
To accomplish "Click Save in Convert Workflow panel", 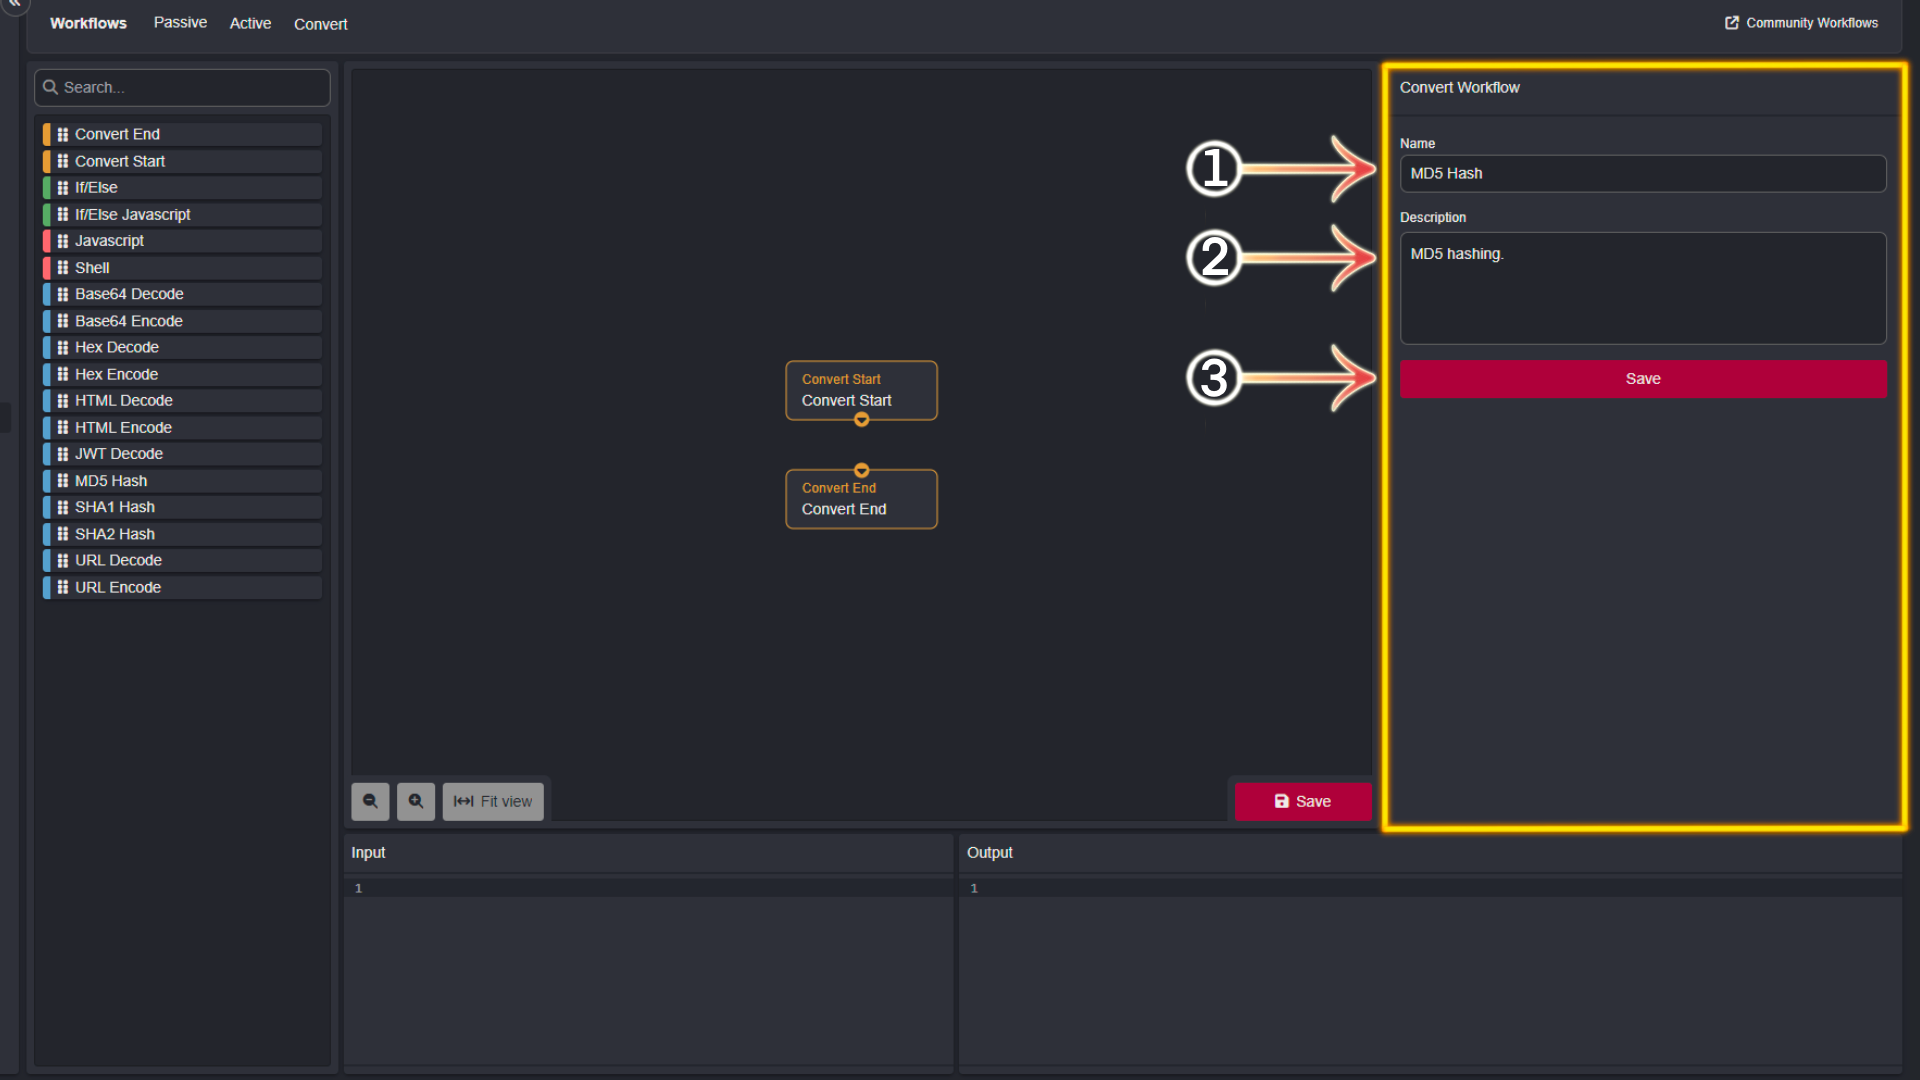I will click(1643, 379).
